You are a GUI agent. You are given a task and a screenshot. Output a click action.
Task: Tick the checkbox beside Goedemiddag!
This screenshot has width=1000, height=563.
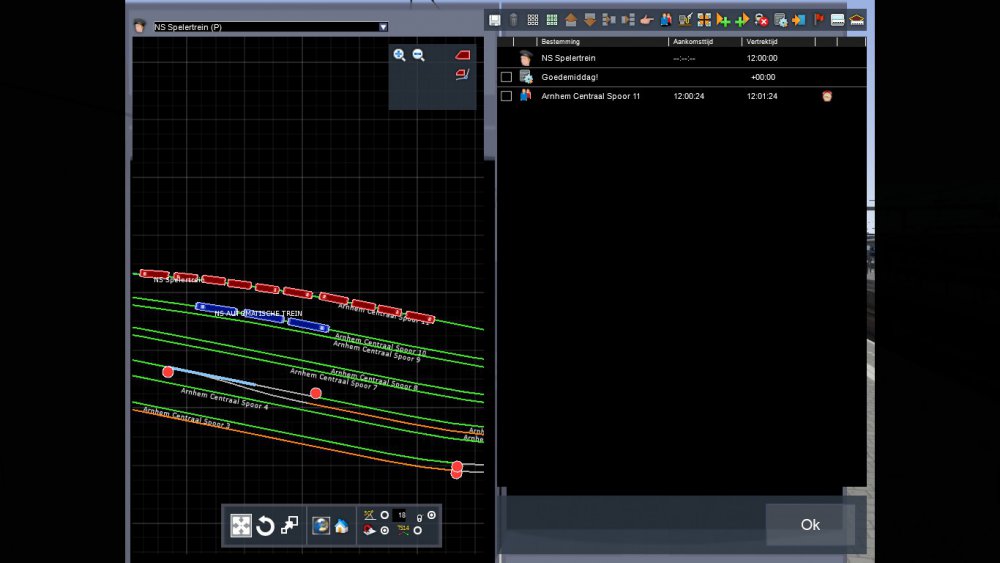coord(506,77)
